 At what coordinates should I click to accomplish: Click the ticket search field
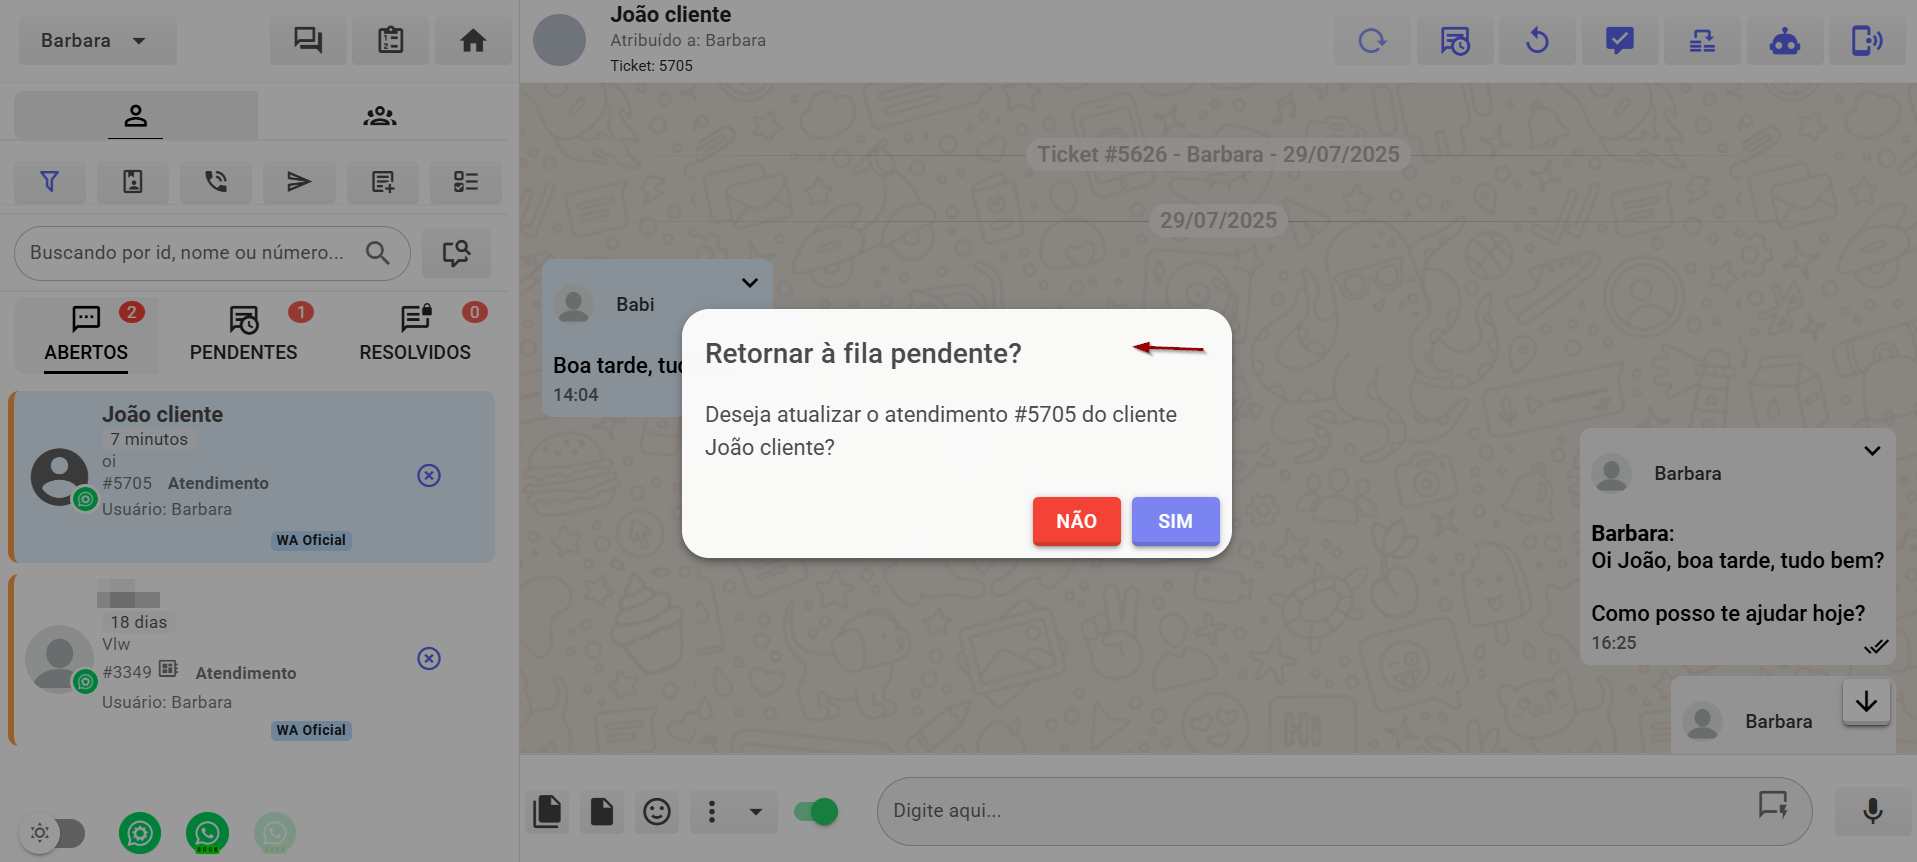190,253
